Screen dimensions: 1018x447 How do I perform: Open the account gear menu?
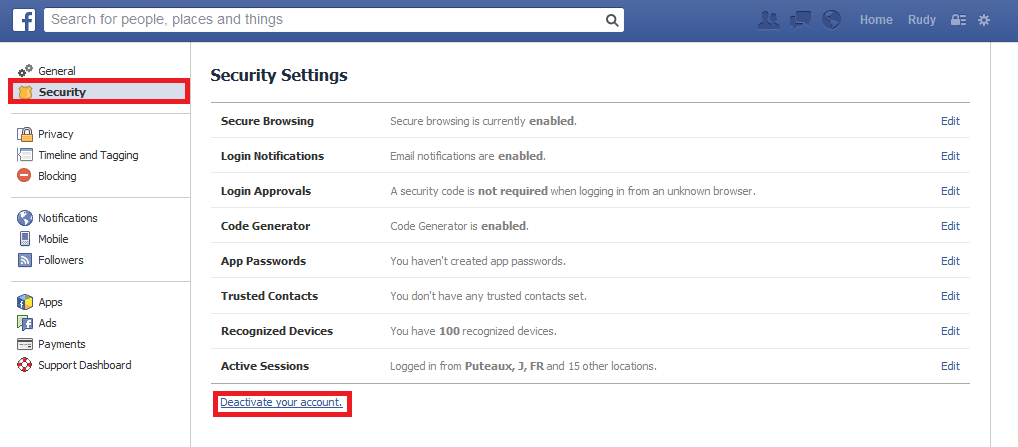click(x=984, y=20)
